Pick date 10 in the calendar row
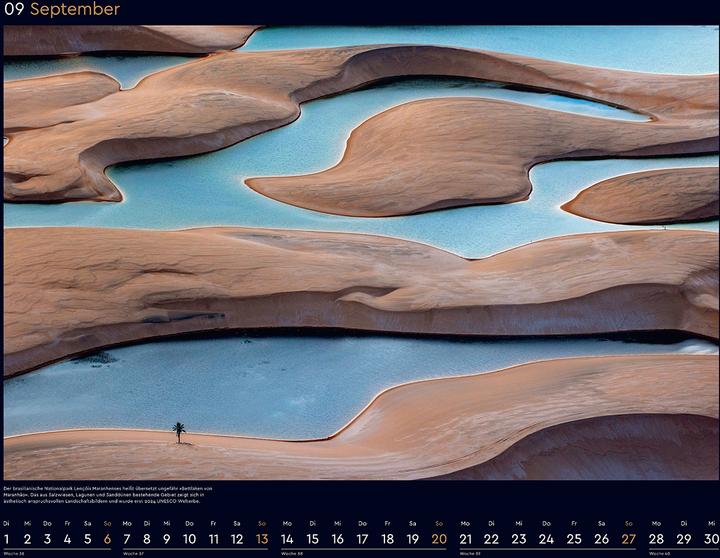This screenshot has width=720, height=558. [x=189, y=539]
